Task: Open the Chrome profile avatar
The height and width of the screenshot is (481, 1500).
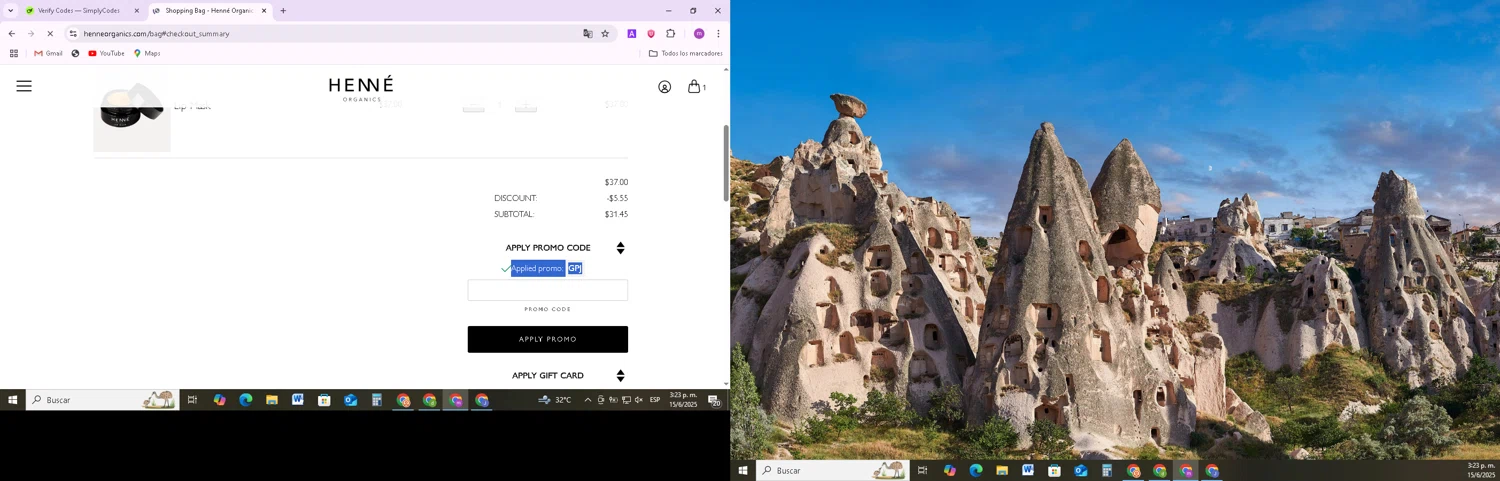Action: pyautogui.click(x=699, y=34)
